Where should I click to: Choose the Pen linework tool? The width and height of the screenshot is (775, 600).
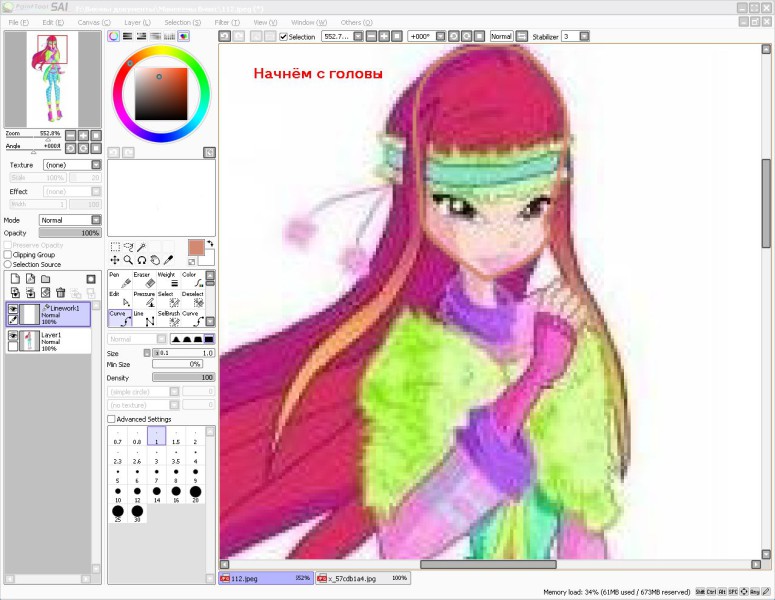[x=120, y=279]
